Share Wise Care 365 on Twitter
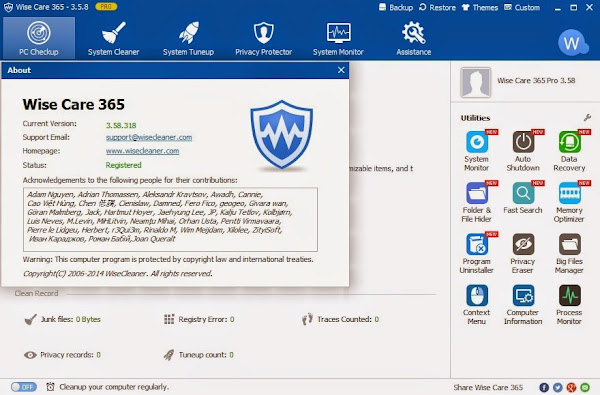The image size is (600, 395). click(558, 388)
